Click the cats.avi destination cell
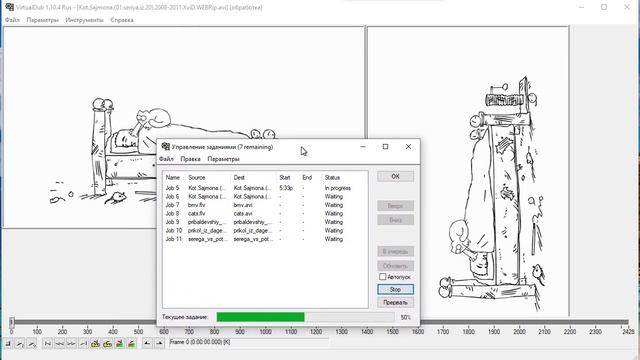The height and width of the screenshot is (360, 640). coord(243,213)
